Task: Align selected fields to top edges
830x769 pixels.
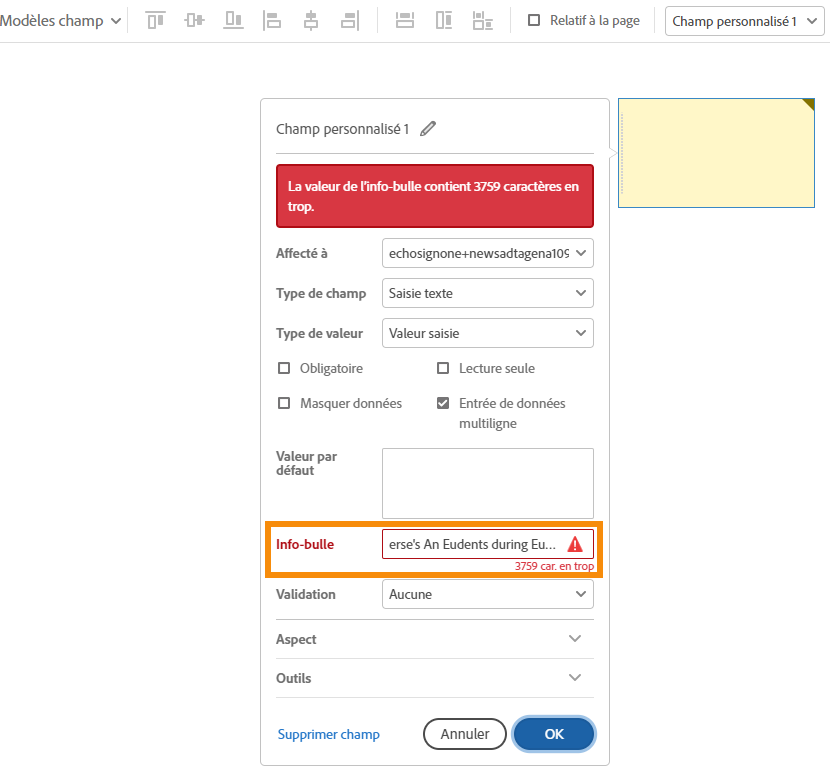Action: (x=156, y=21)
